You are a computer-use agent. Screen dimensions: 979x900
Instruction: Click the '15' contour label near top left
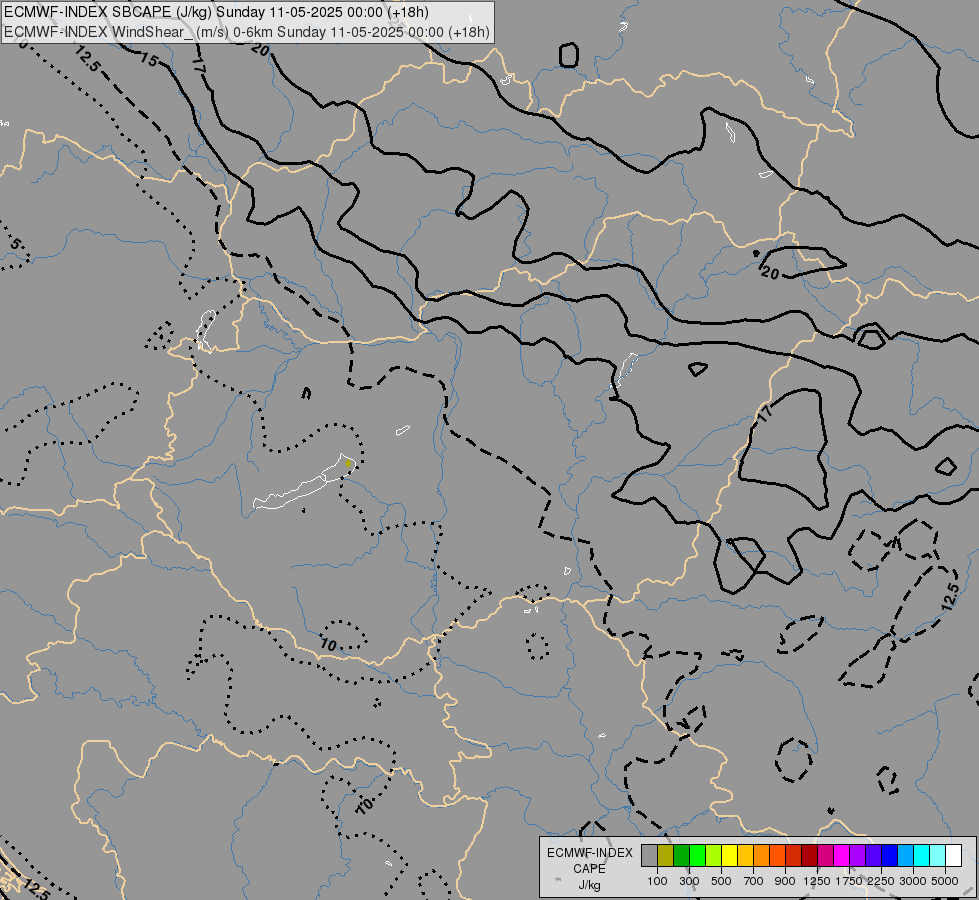coord(149,60)
